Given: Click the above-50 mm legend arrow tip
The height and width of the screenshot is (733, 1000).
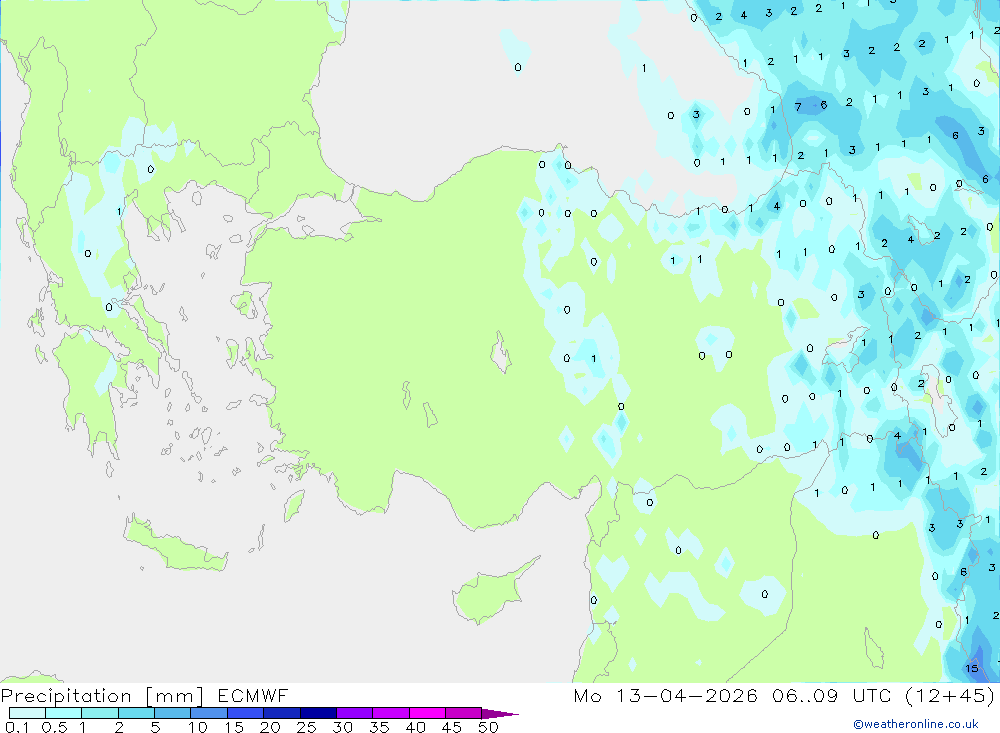Looking at the screenshot, I should 500,713.
